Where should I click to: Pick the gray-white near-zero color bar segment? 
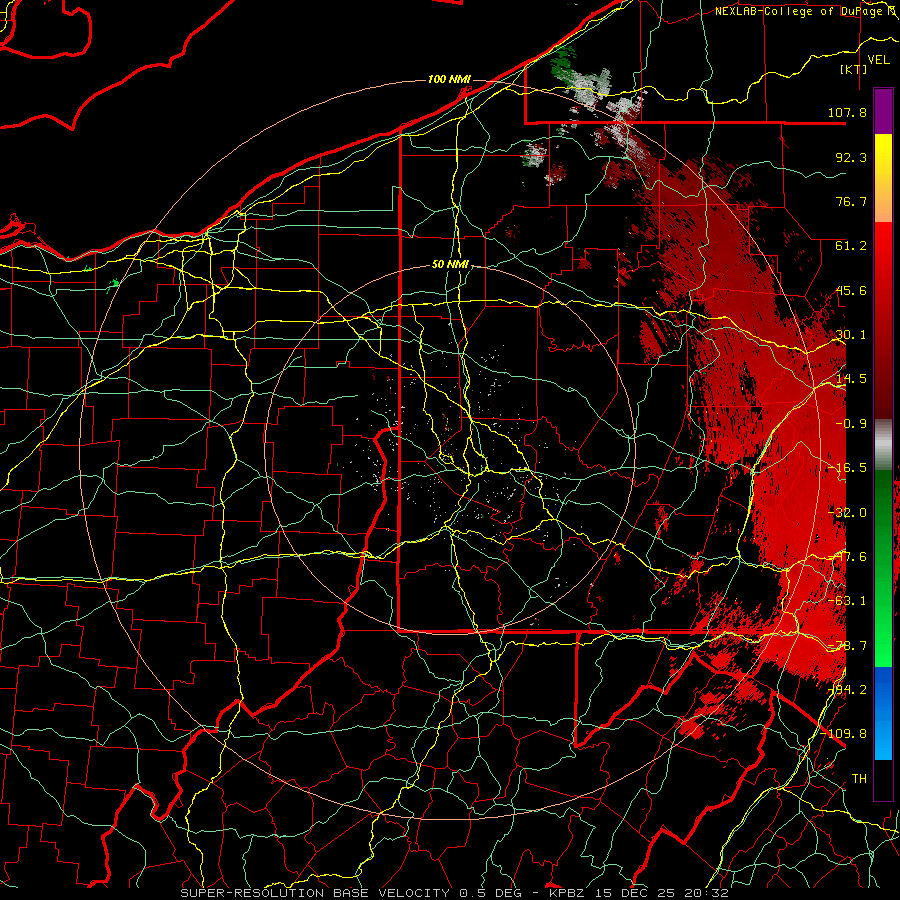[x=883, y=444]
